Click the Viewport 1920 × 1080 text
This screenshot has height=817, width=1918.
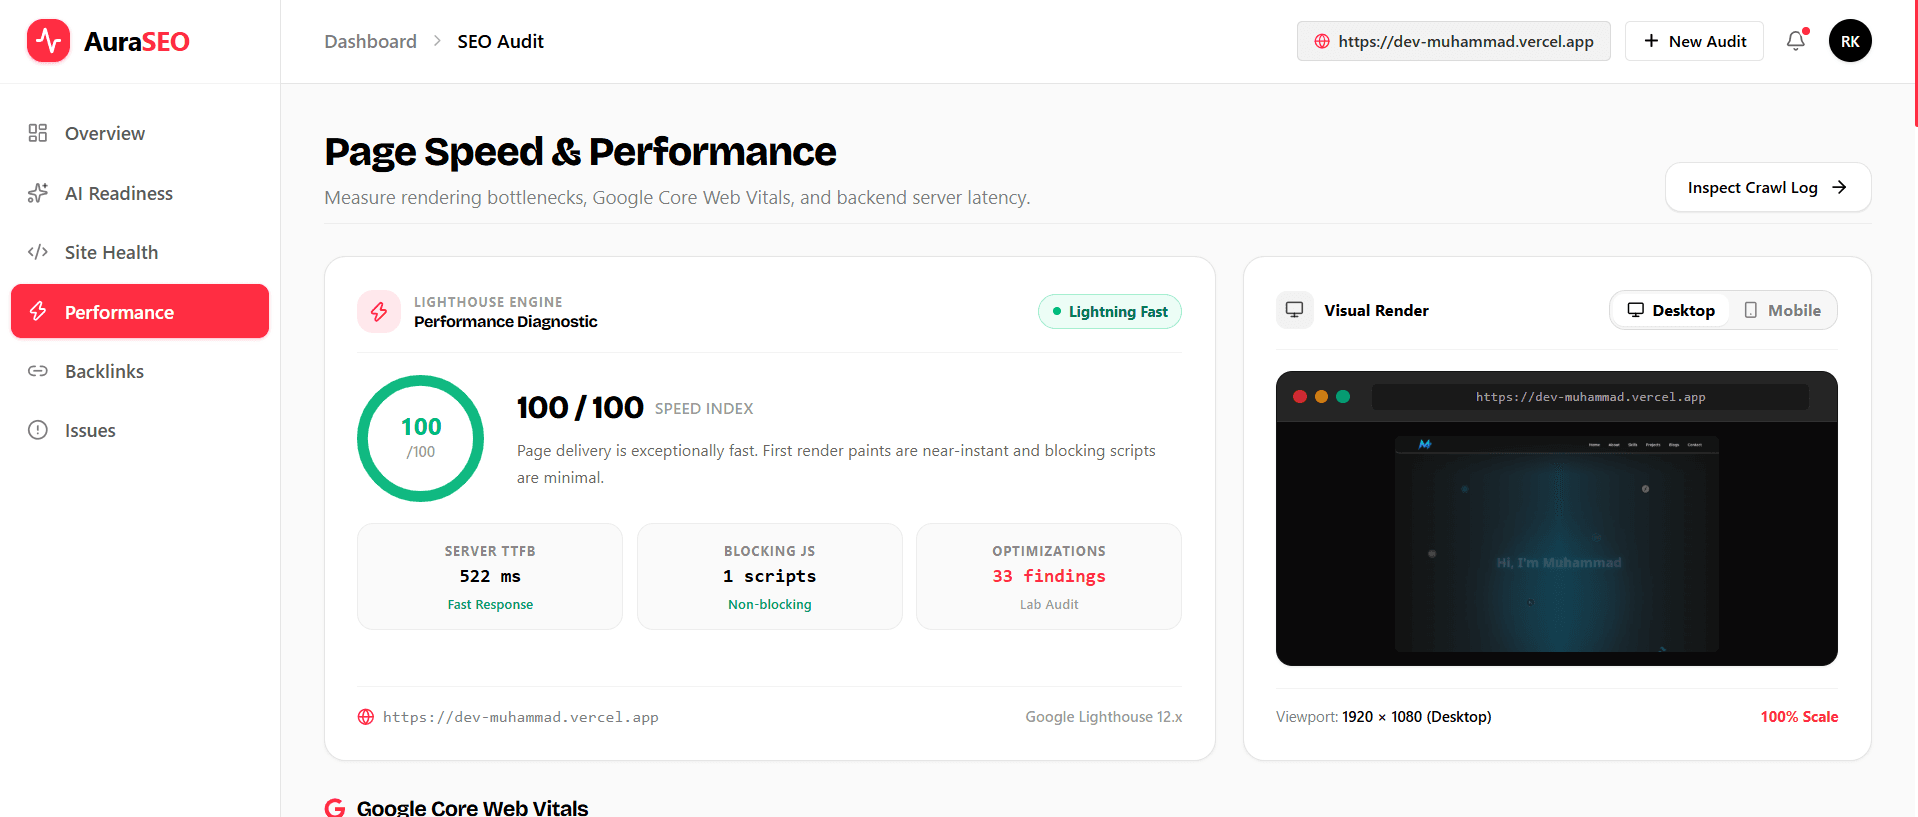(x=1383, y=717)
